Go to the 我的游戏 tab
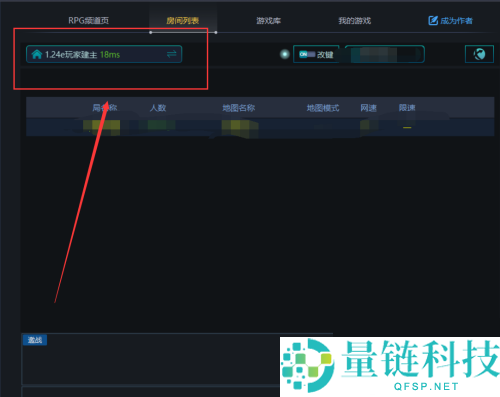 (x=354, y=21)
